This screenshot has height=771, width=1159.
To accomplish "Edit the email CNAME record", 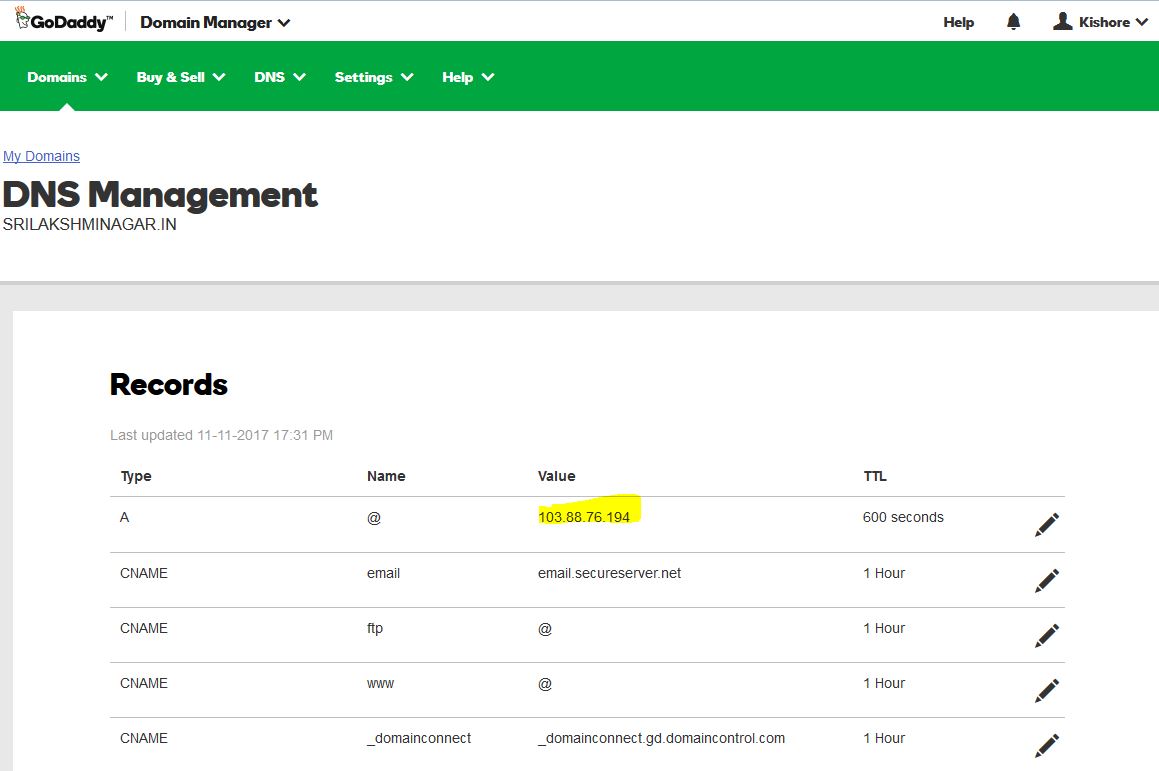I will 1046,580.
